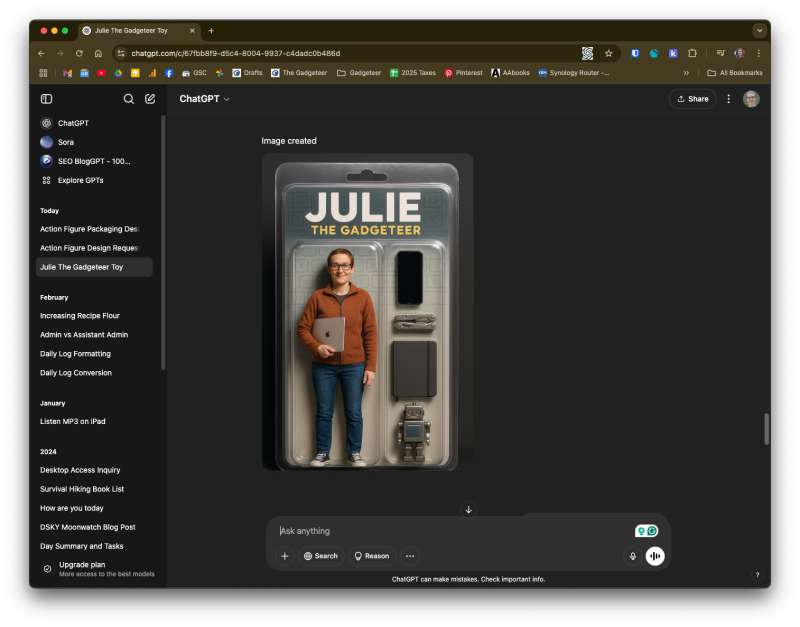Bookmark this page with the star
The height and width of the screenshot is (627, 800).
click(x=608, y=53)
